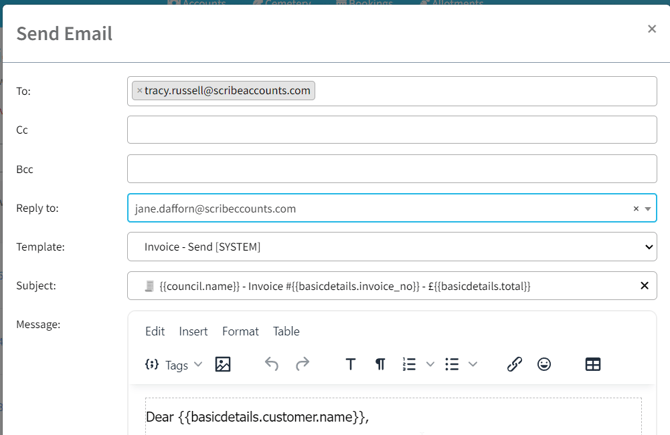Open the Tags dropdown

175,365
